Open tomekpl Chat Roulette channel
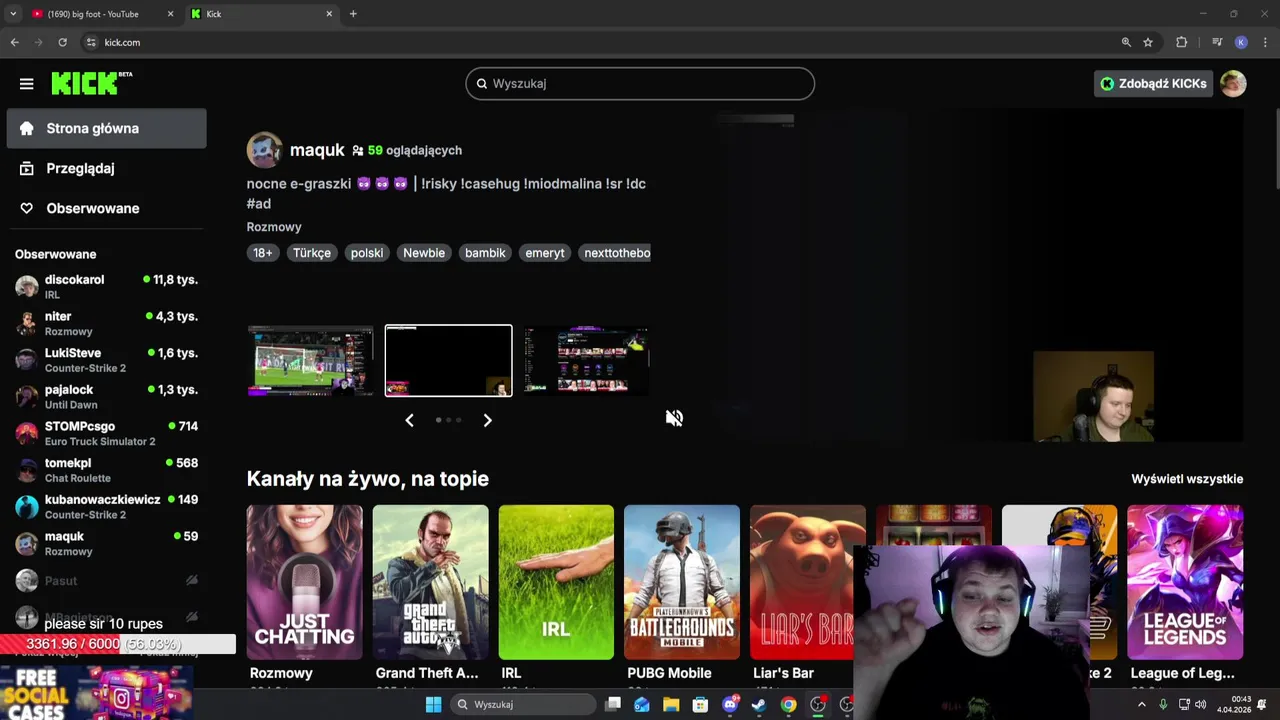Screen dimensions: 1280x720 106,470
